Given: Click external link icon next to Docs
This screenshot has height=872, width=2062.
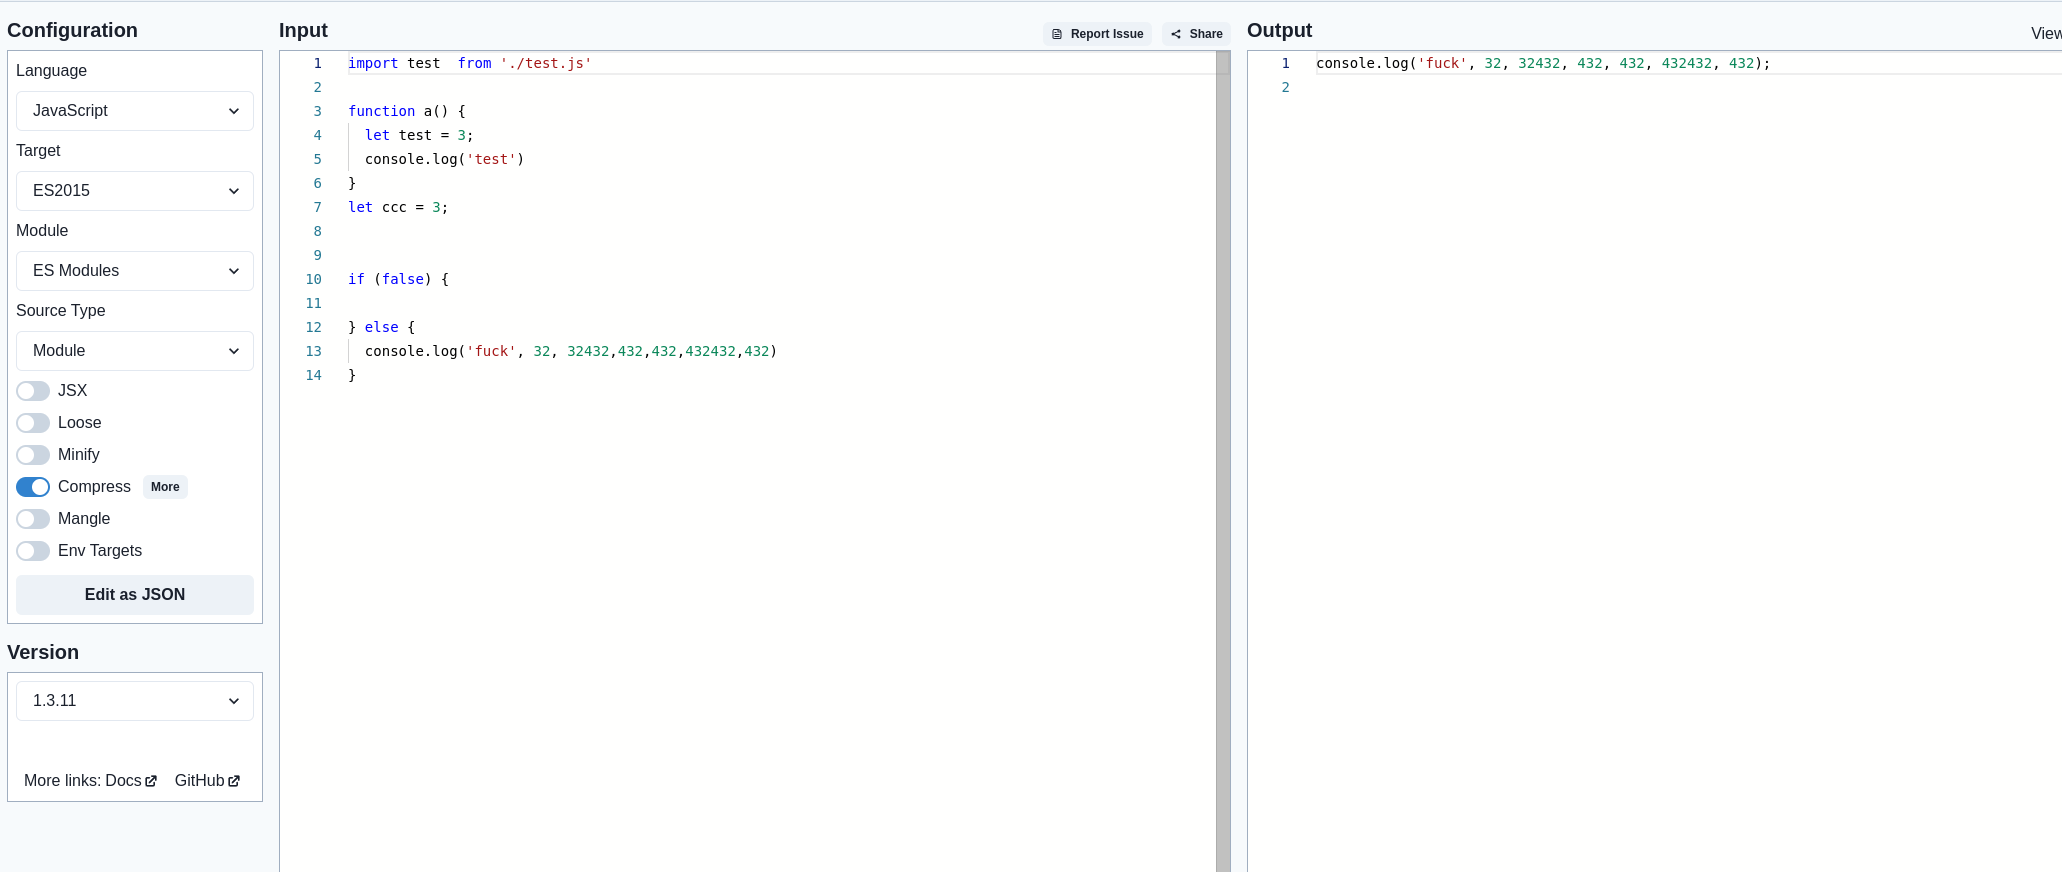Looking at the screenshot, I should [x=151, y=781].
